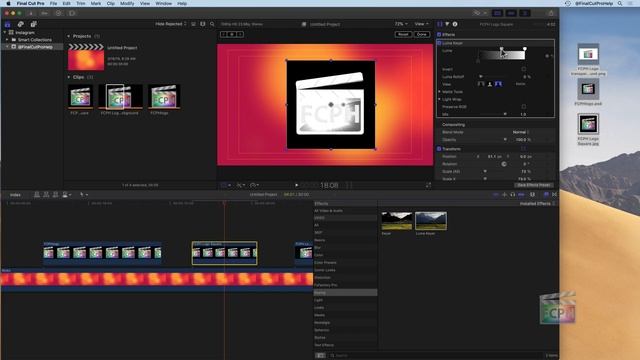Viewport: 640px width, 360px height.
Task: Open the Blend Mode Normal dropdown
Action: point(521,132)
